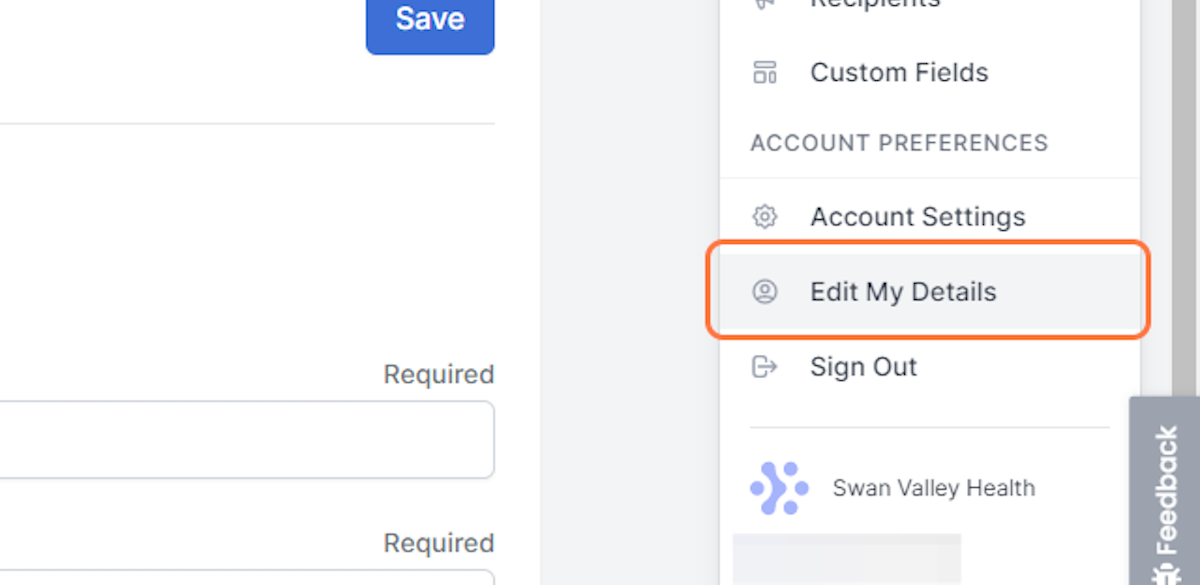Click the ACCOUNT PREFERENCES section header
The height and width of the screenshot is (586, 1200).
899,143
